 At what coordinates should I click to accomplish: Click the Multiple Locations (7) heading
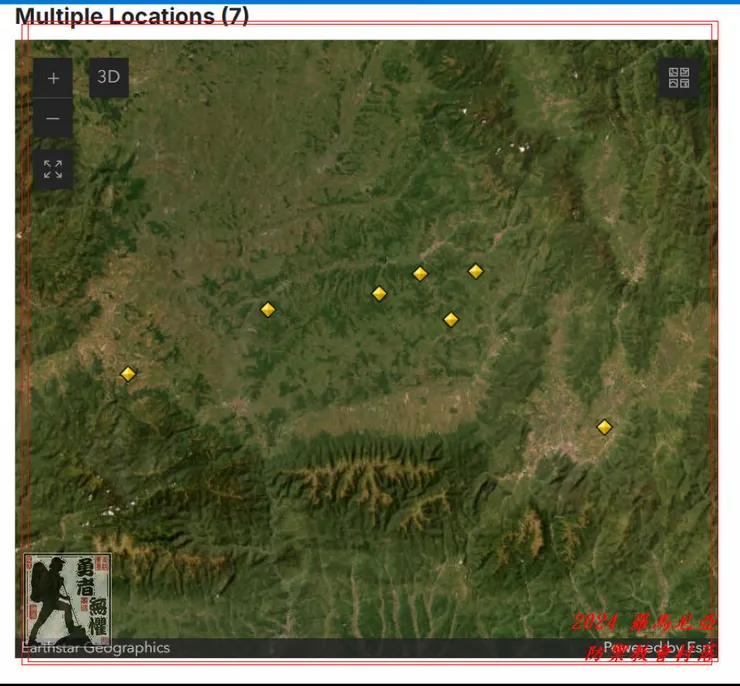pos(132,16)
